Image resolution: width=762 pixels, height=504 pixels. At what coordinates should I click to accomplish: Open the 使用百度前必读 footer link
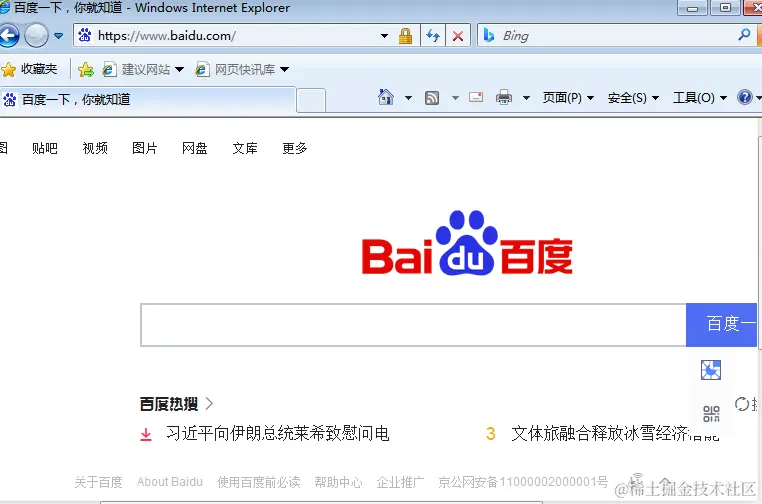[259, 482]
